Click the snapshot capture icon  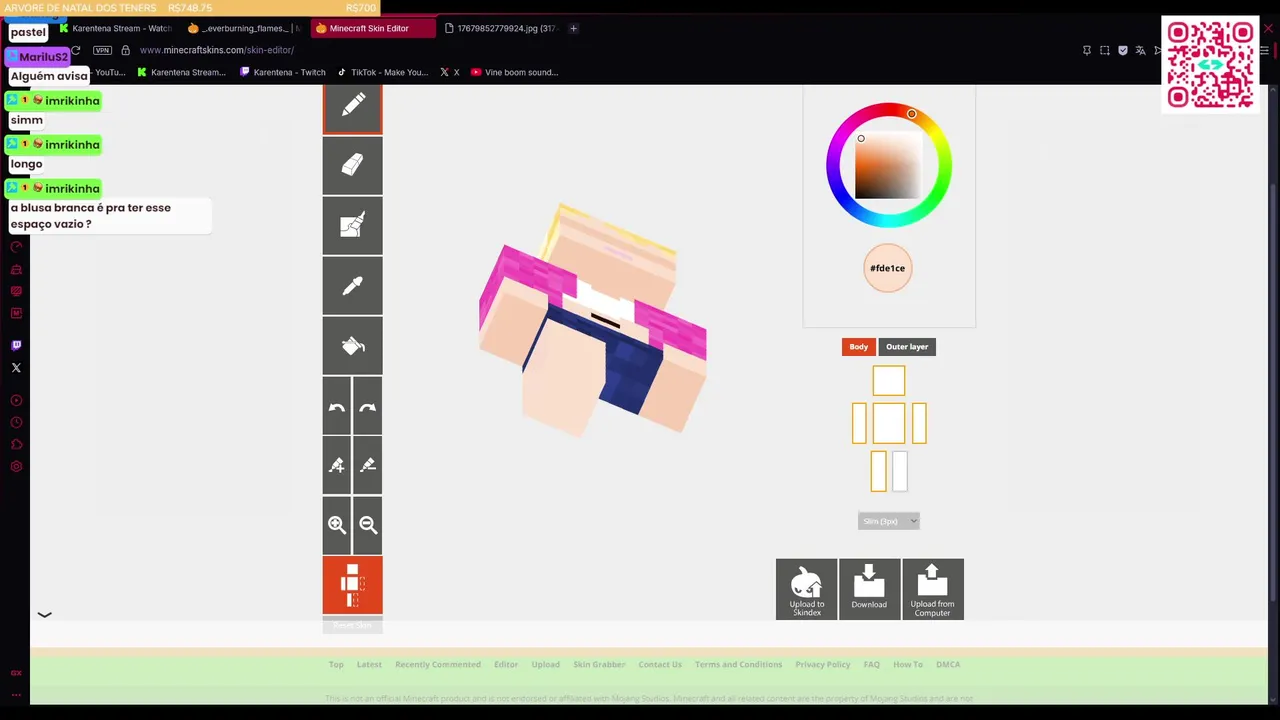pyautogui.click(x=1105, y=50)
